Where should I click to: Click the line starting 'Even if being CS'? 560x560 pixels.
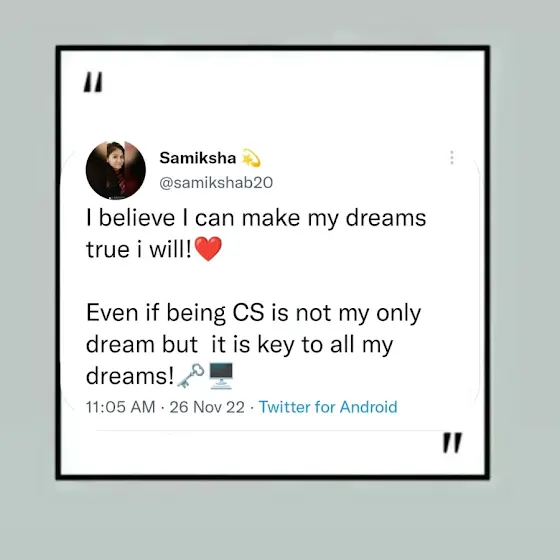254,313
